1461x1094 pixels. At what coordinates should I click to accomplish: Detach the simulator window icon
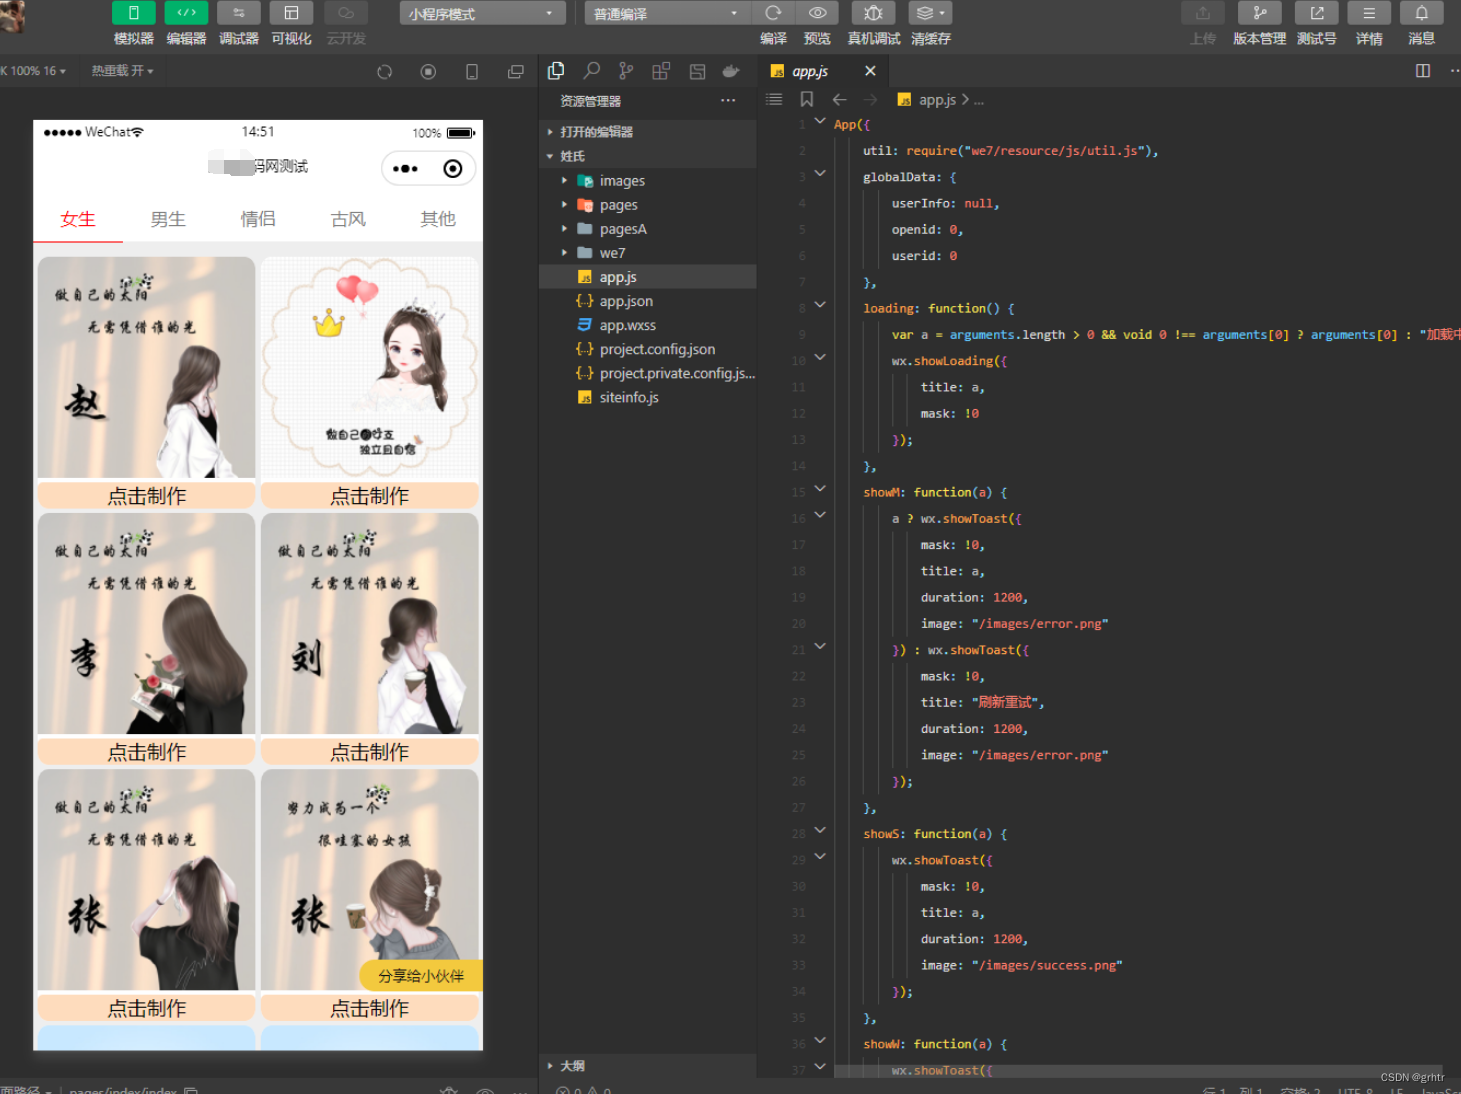point(516,72)
